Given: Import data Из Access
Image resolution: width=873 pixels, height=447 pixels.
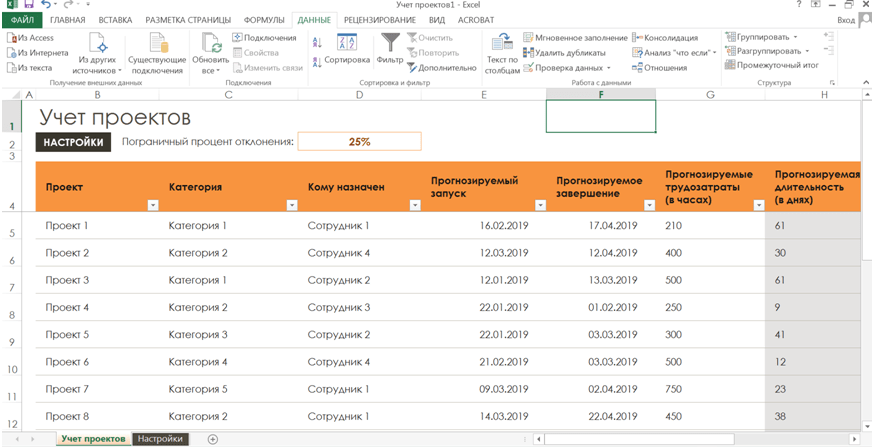Looking at the screenshot, I should [x=30, y=38].
